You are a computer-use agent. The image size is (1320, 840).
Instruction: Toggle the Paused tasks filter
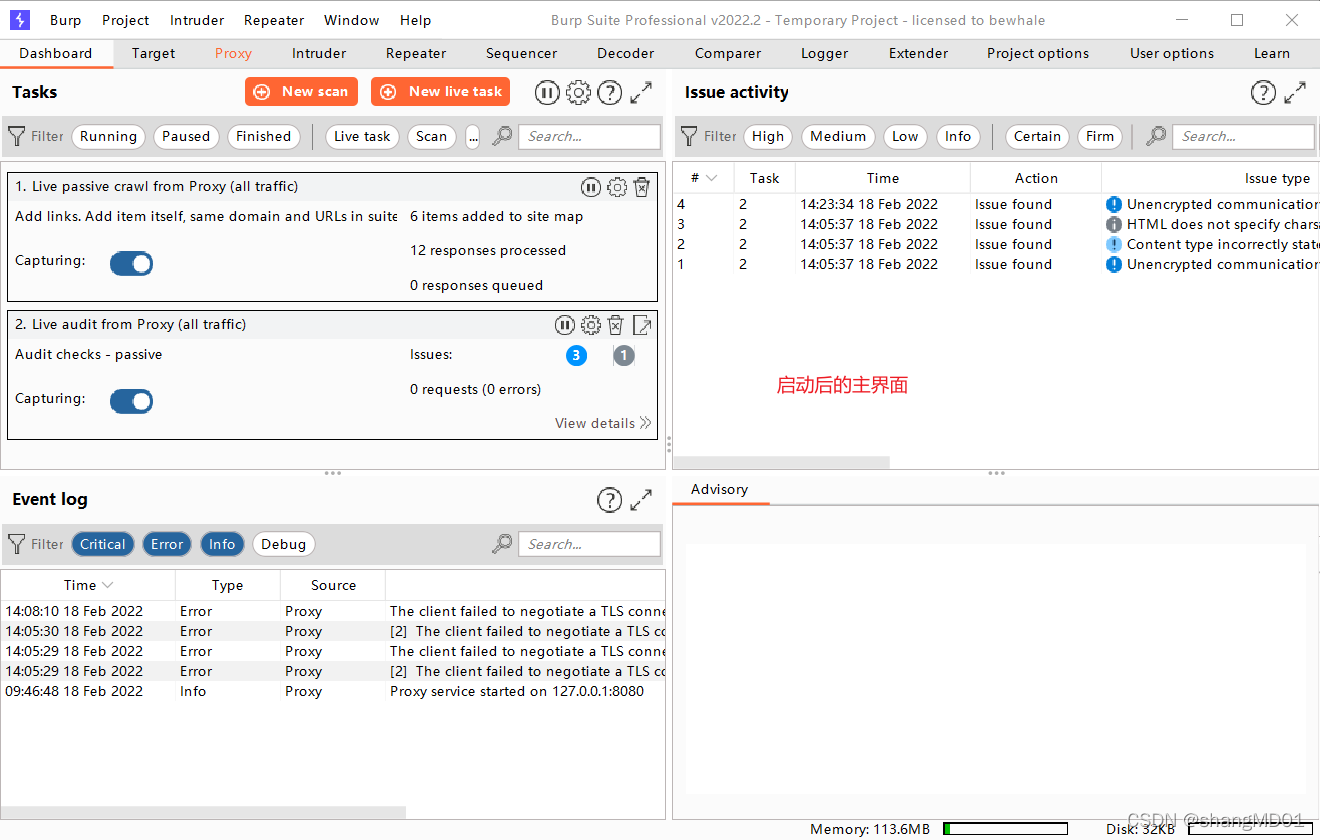[186, 137]
